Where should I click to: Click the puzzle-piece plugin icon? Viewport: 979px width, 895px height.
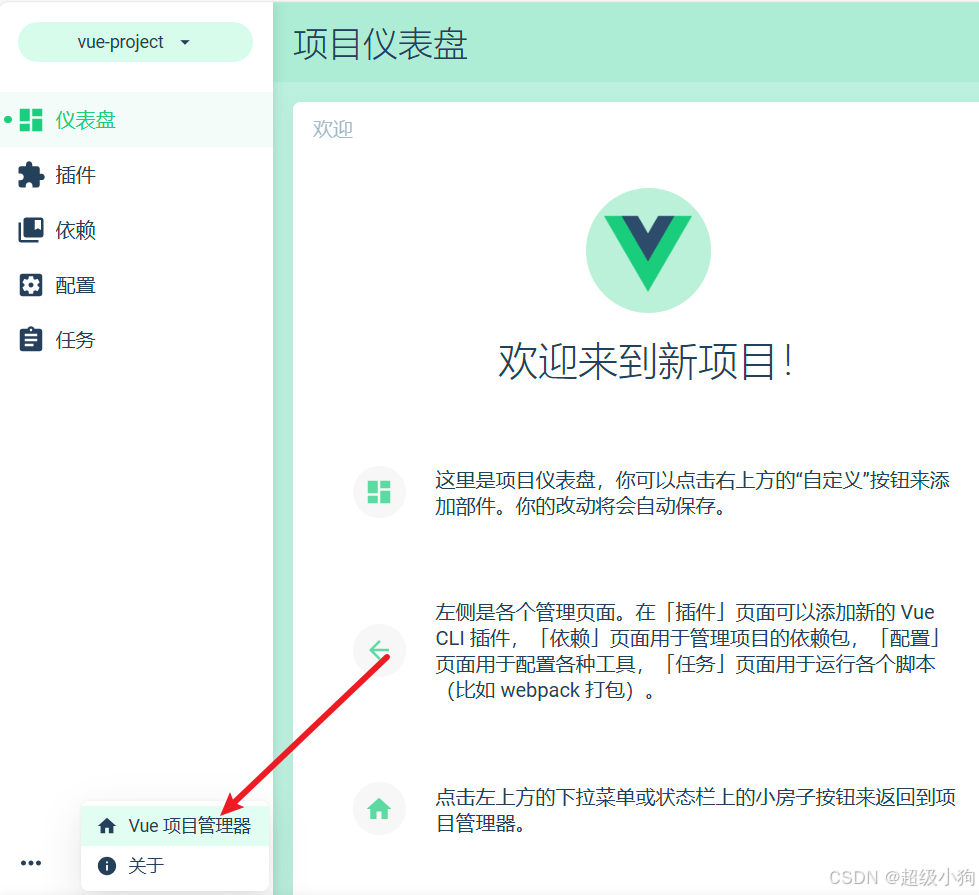31,175
